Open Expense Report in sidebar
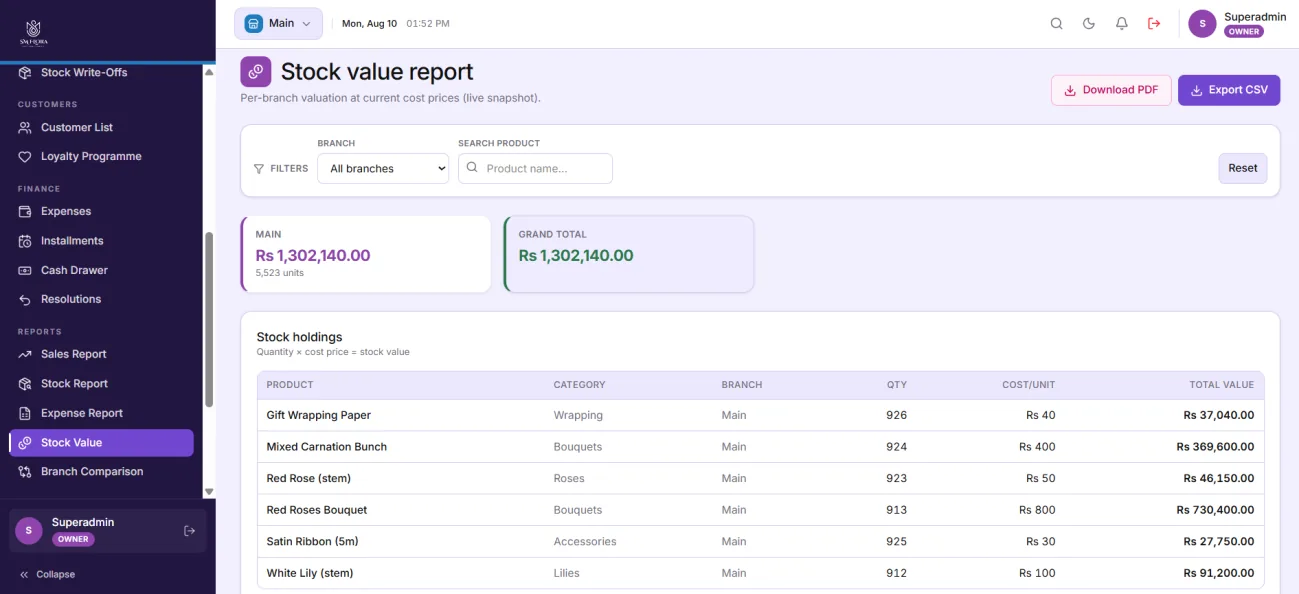 pyautogui.click(x=82, y=413)
